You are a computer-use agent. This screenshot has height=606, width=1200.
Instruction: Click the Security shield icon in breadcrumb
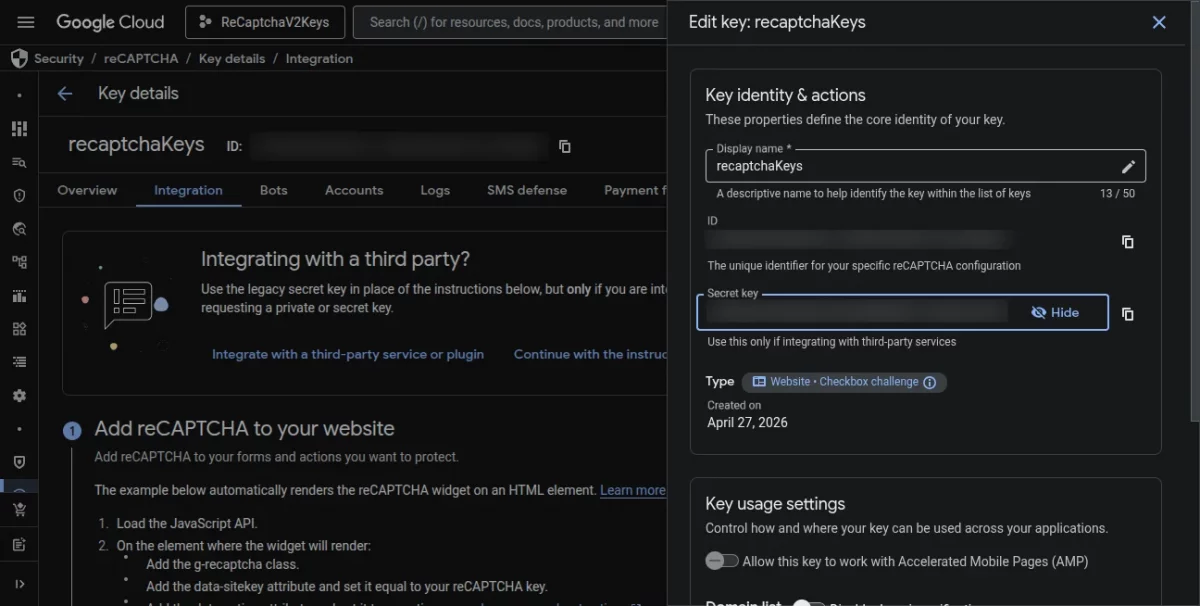(x=19, y=58)
